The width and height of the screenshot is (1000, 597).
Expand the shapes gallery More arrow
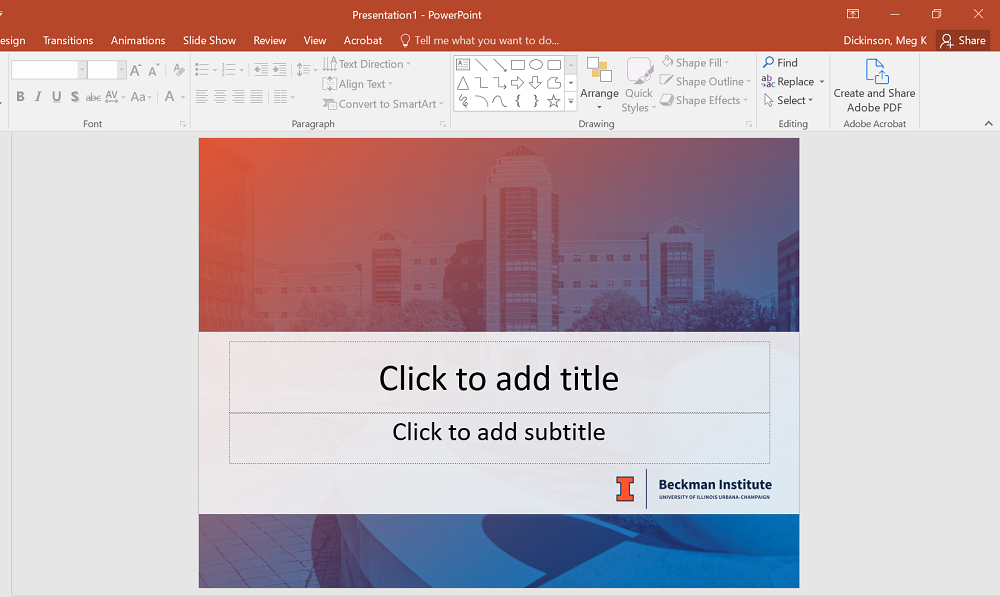tap(571, 101)
